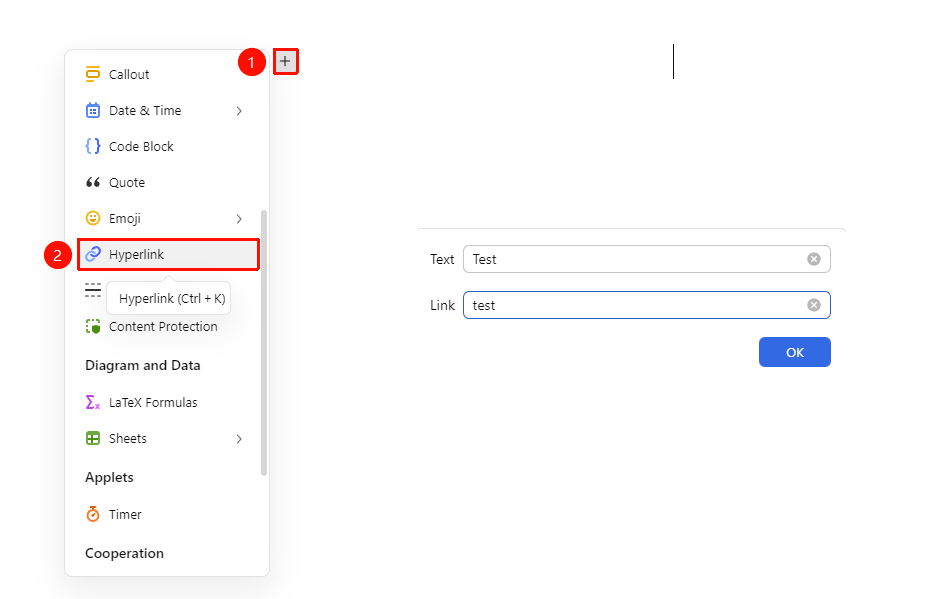Click the plus insert button
930x599 pixels.
(285, 61)
